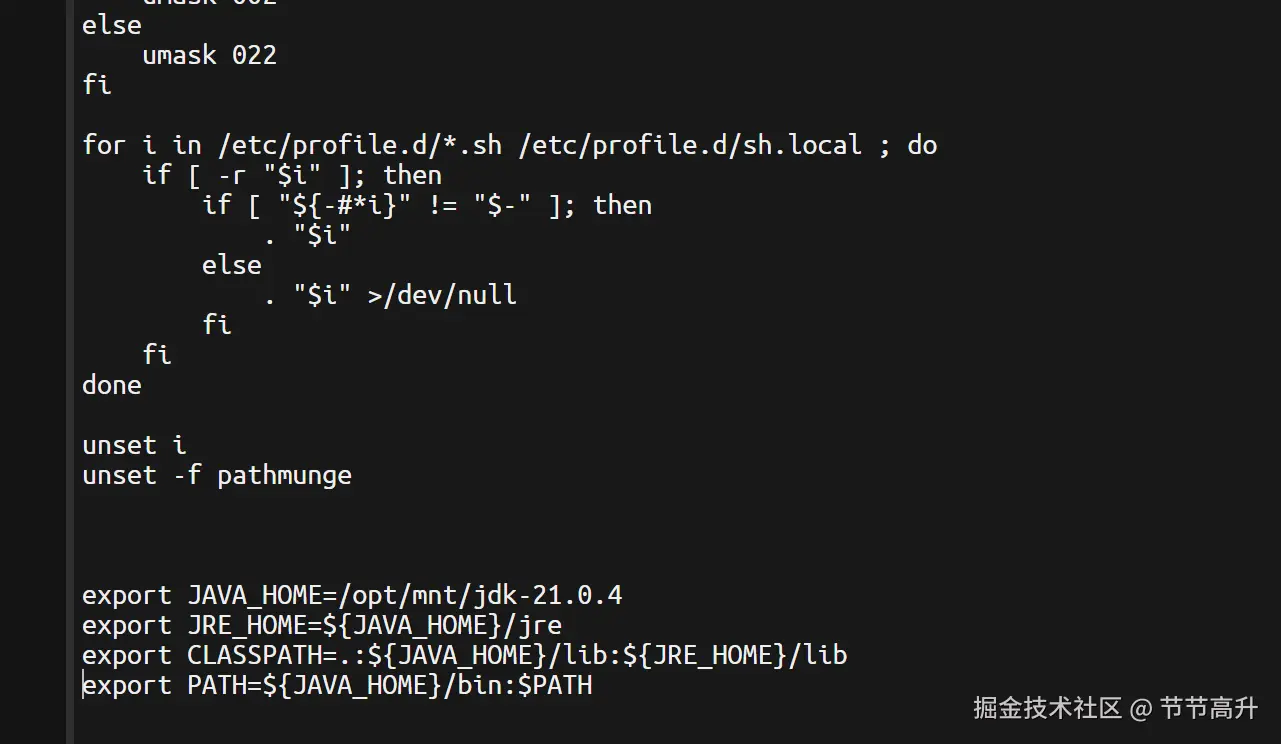The image size is (1281, 744).
Task: Click the >/dev/null redirection text
Action: [442, 295]
